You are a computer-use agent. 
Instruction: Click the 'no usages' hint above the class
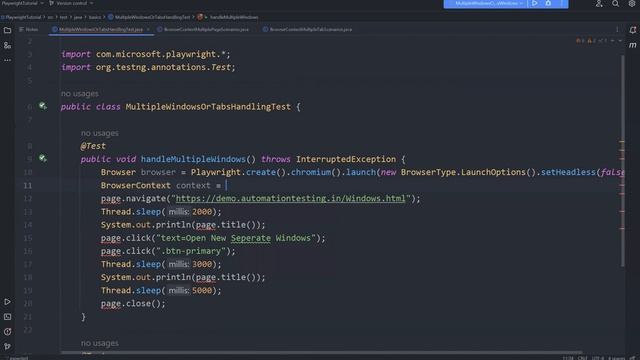(x=80, y=93)
